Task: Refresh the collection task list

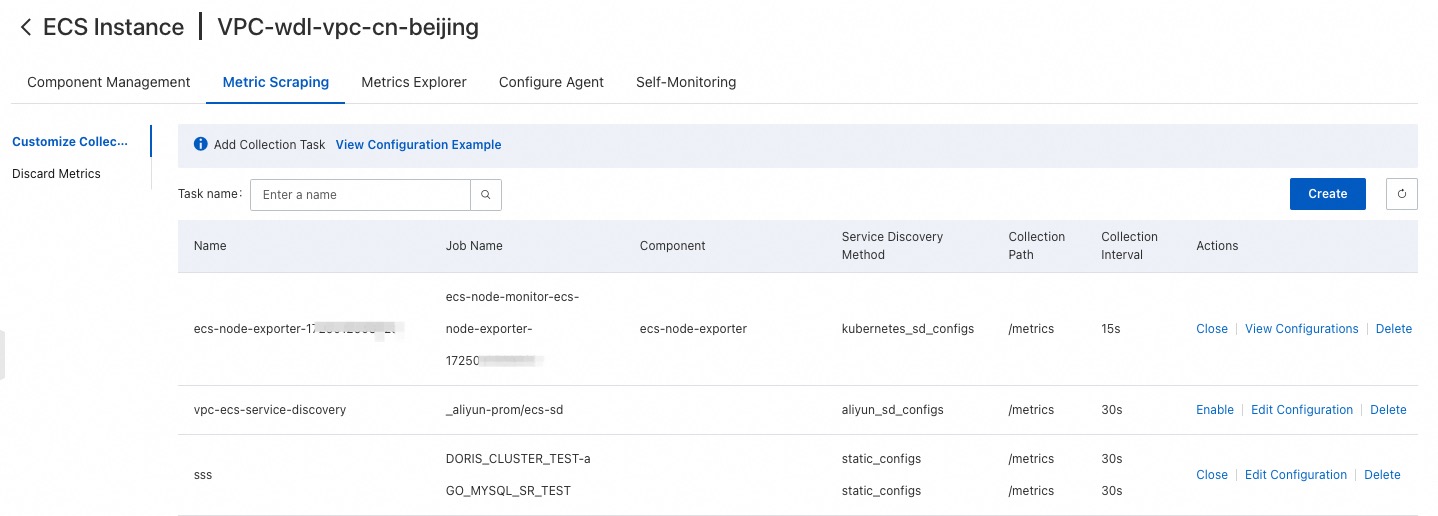Action: coord(1401,194)
